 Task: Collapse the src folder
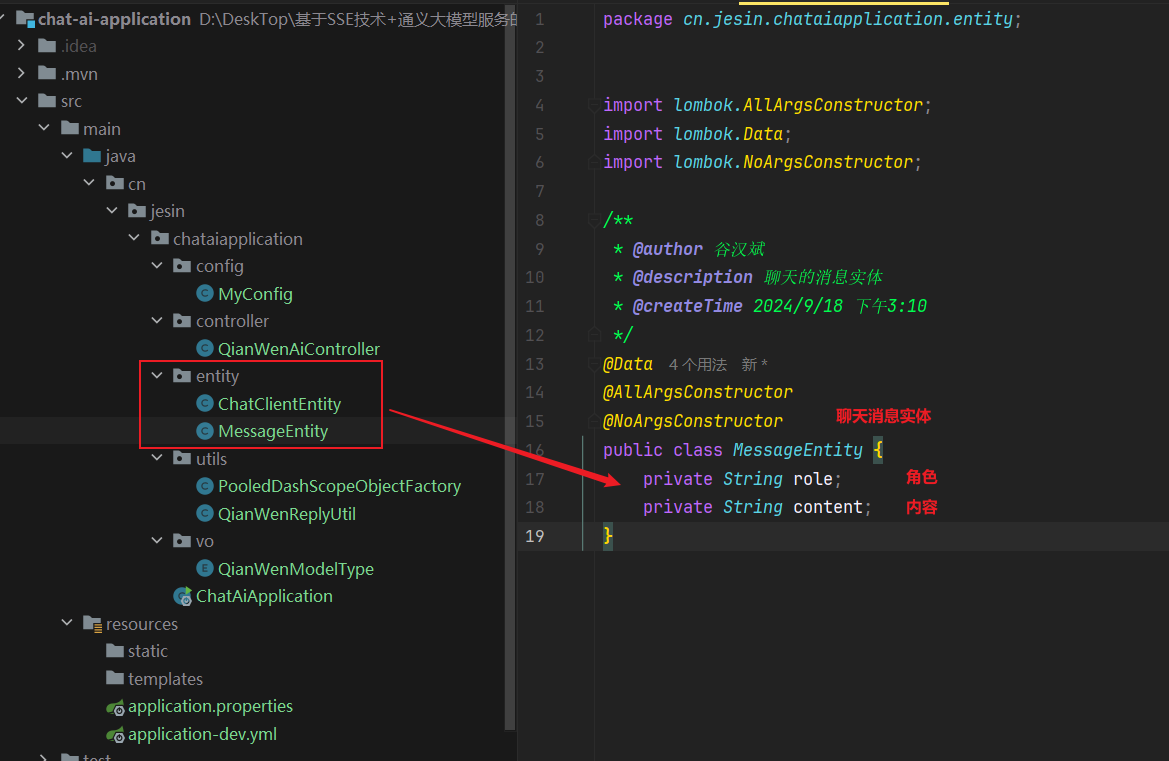click(x=22, y=101)
